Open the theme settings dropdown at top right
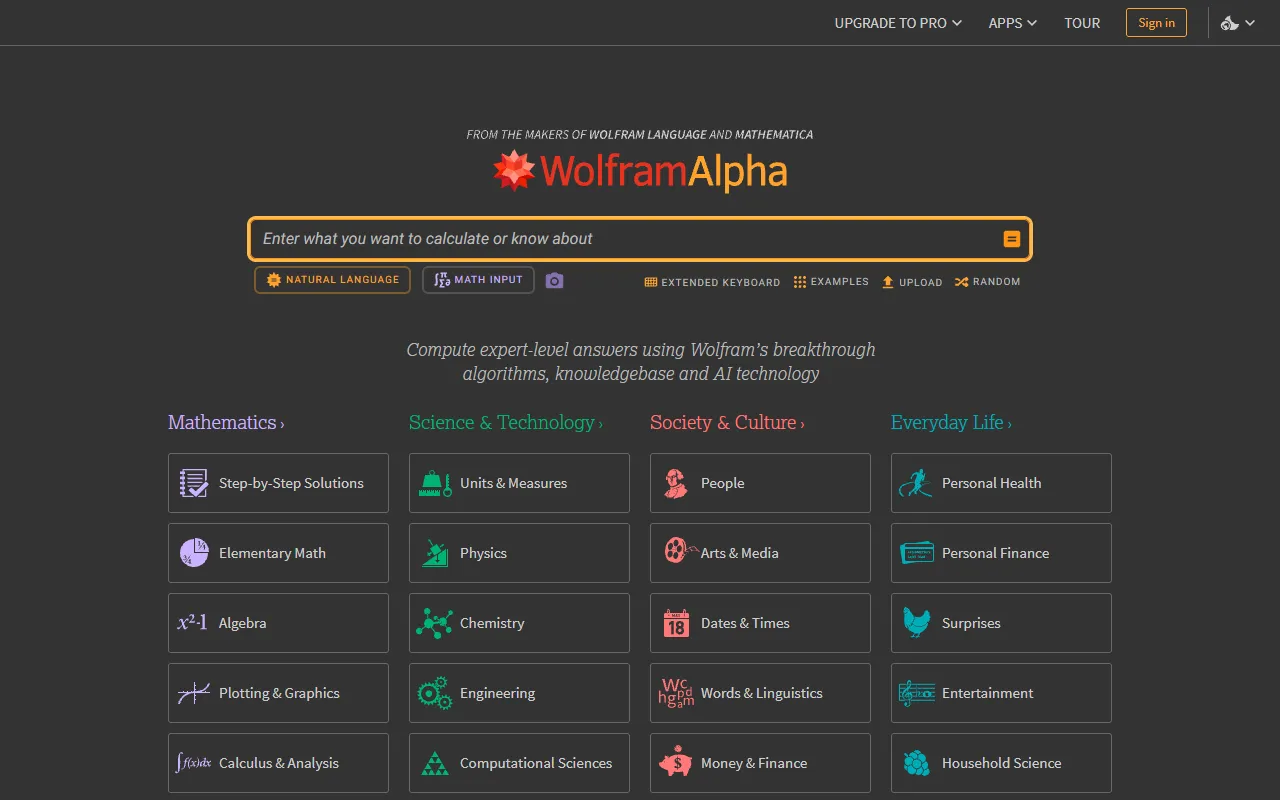Image resolution: width=1280 pixels, height=800 pixels. point(1238,23)
